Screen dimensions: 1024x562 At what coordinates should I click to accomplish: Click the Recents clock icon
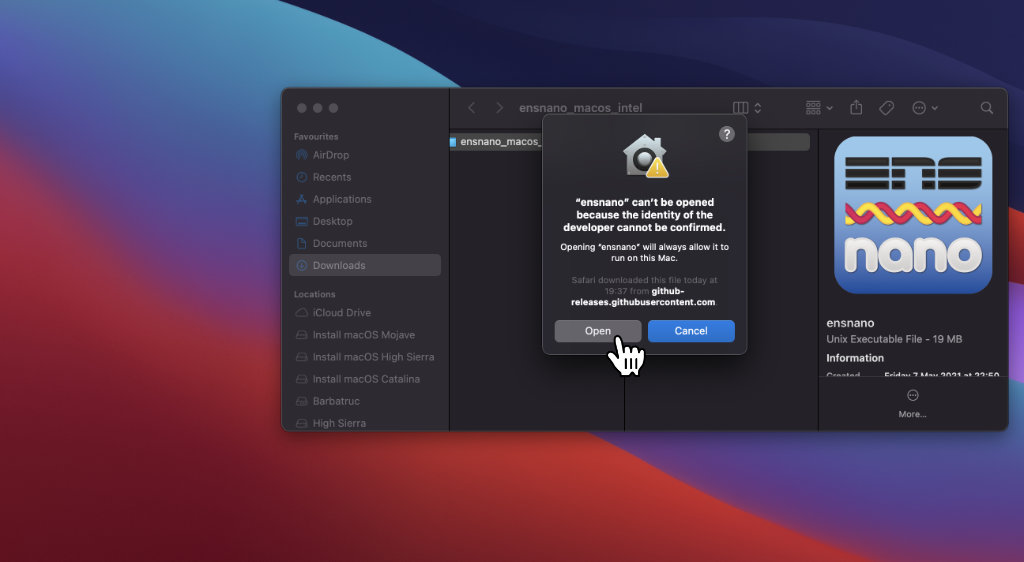[301, 177]
